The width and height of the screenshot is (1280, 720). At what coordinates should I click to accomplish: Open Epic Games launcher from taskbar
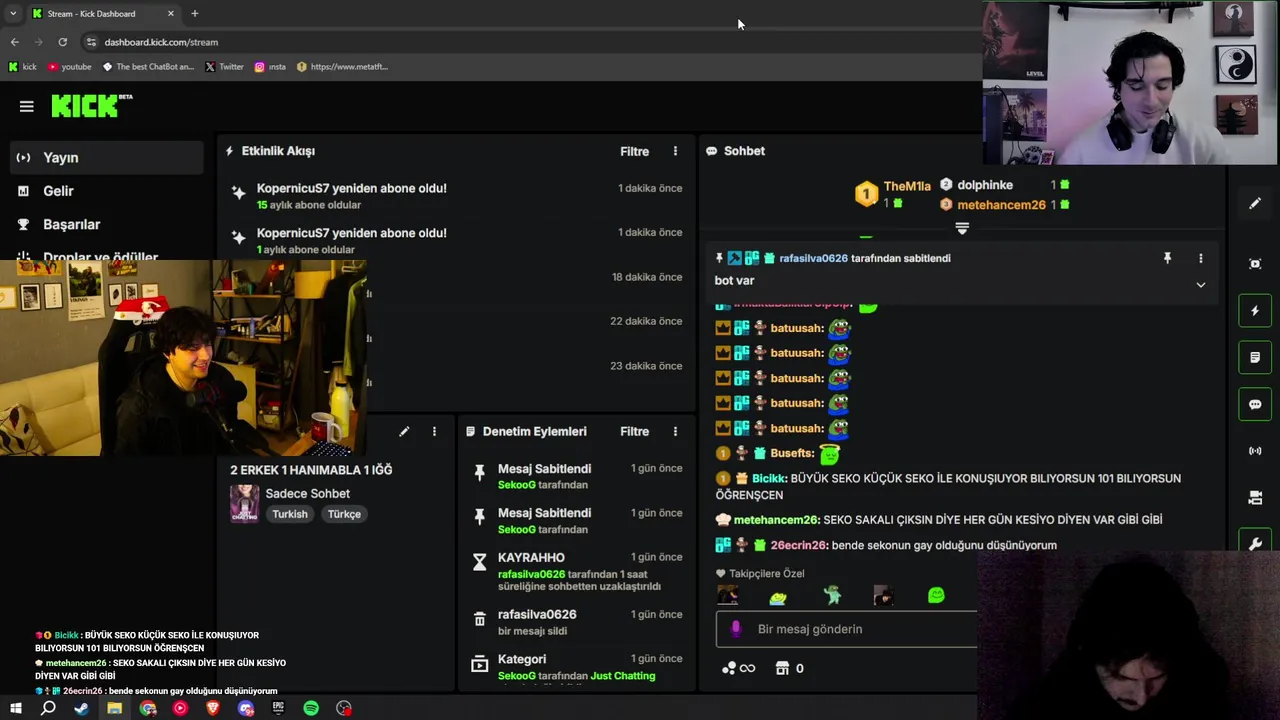[278, 708]
